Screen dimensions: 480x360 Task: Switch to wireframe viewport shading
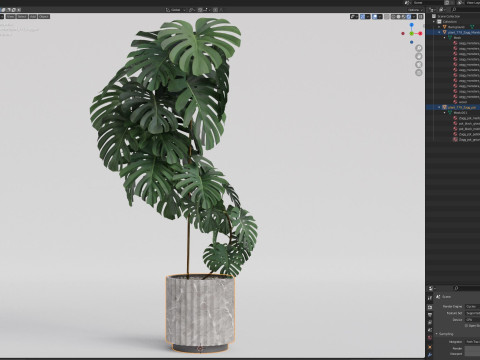point(393,17)
